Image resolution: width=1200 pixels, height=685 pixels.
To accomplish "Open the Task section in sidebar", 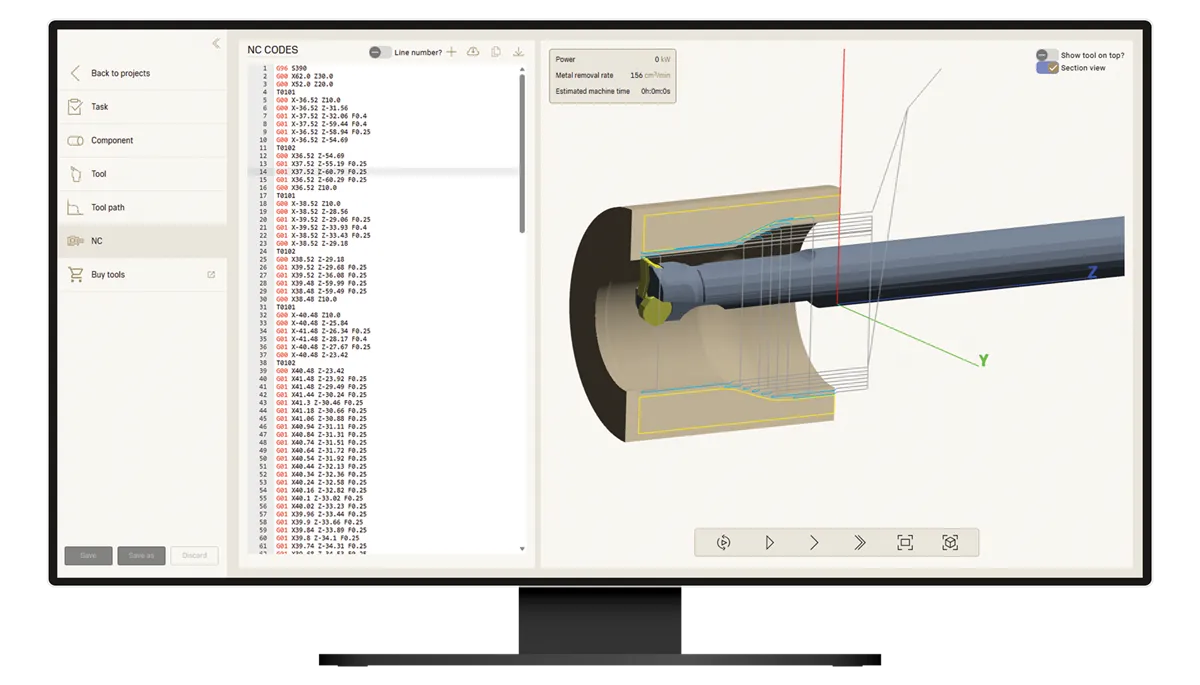I will 100,107.
